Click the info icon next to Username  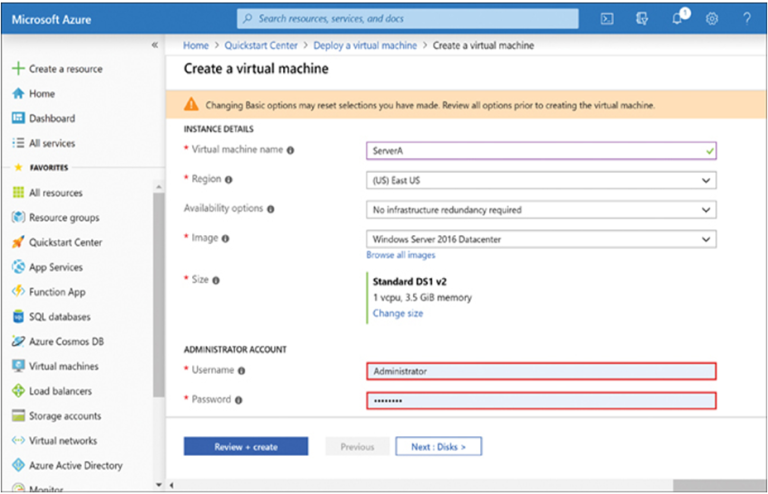click(x=241, y=371)
